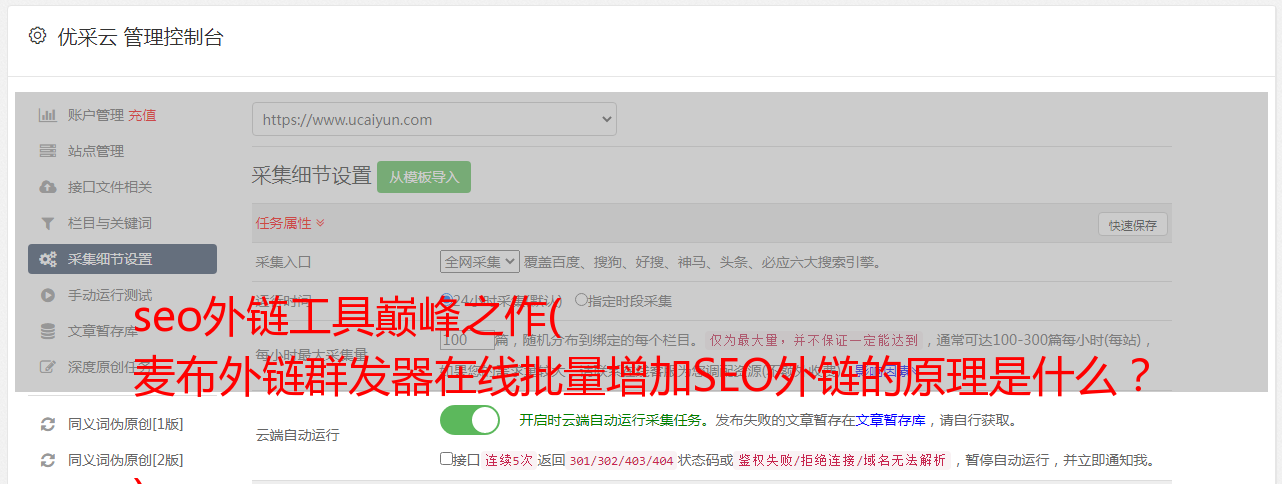Open the 全网采集 dropdown

[x=480, y=262]
